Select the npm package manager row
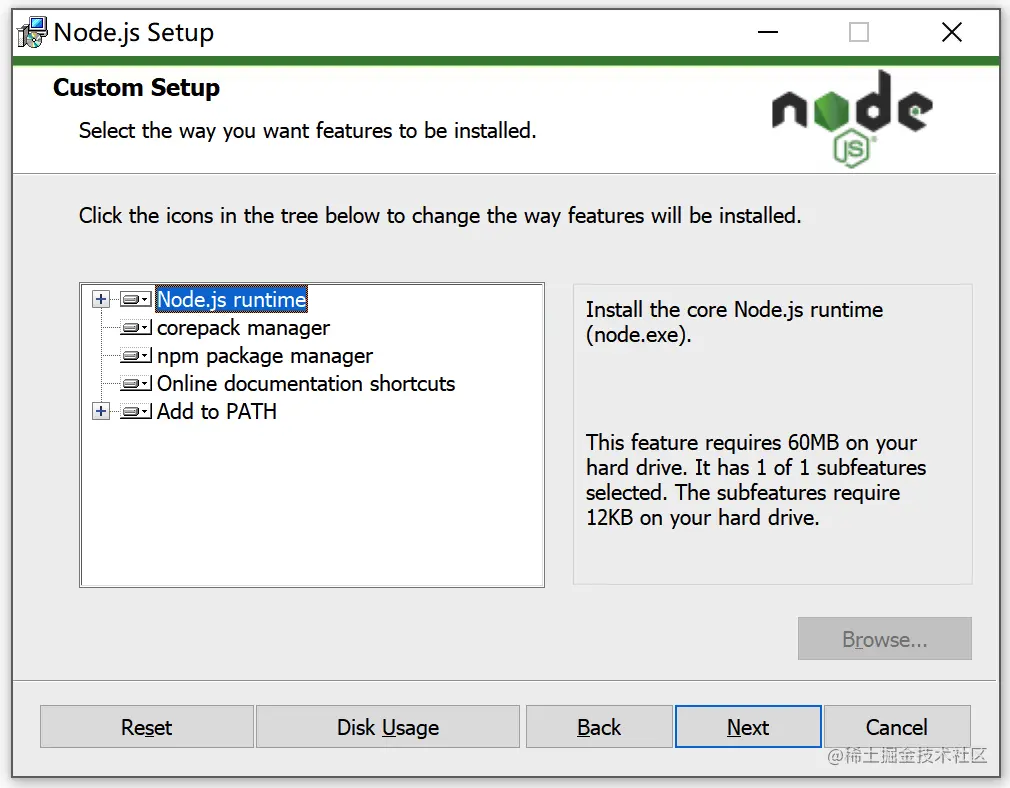Screen dimensions: 1010x788 pyautogui.click(x=265, y=356)
